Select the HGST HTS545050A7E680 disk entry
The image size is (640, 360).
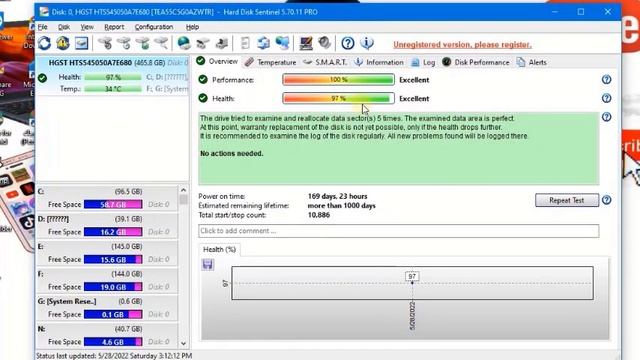[x=113, y=76]
